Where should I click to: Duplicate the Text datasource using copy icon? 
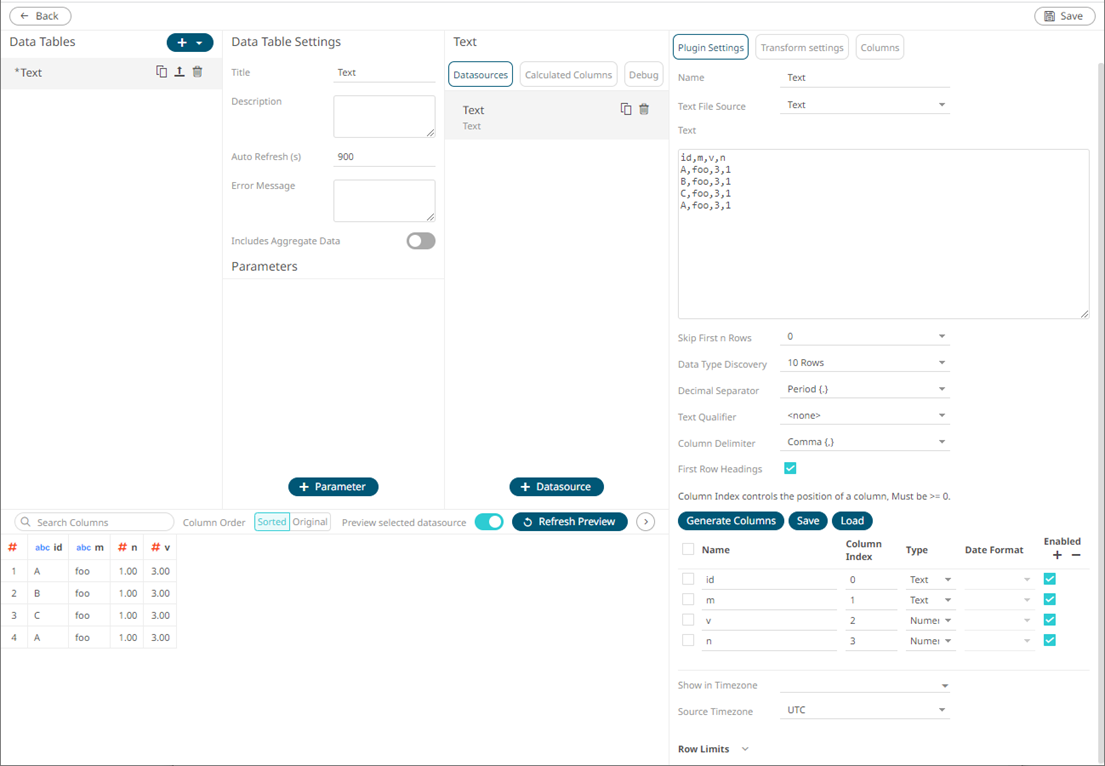[626, 109]
